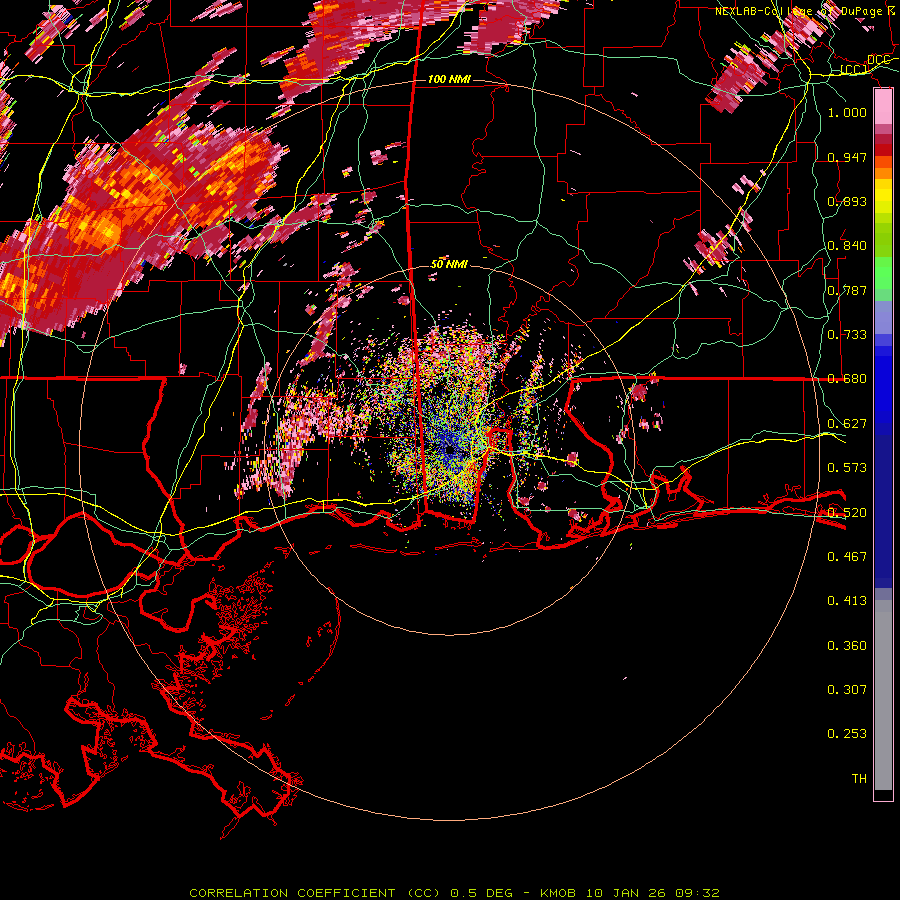Click the 0.520 color scale value

coord(847,512)
